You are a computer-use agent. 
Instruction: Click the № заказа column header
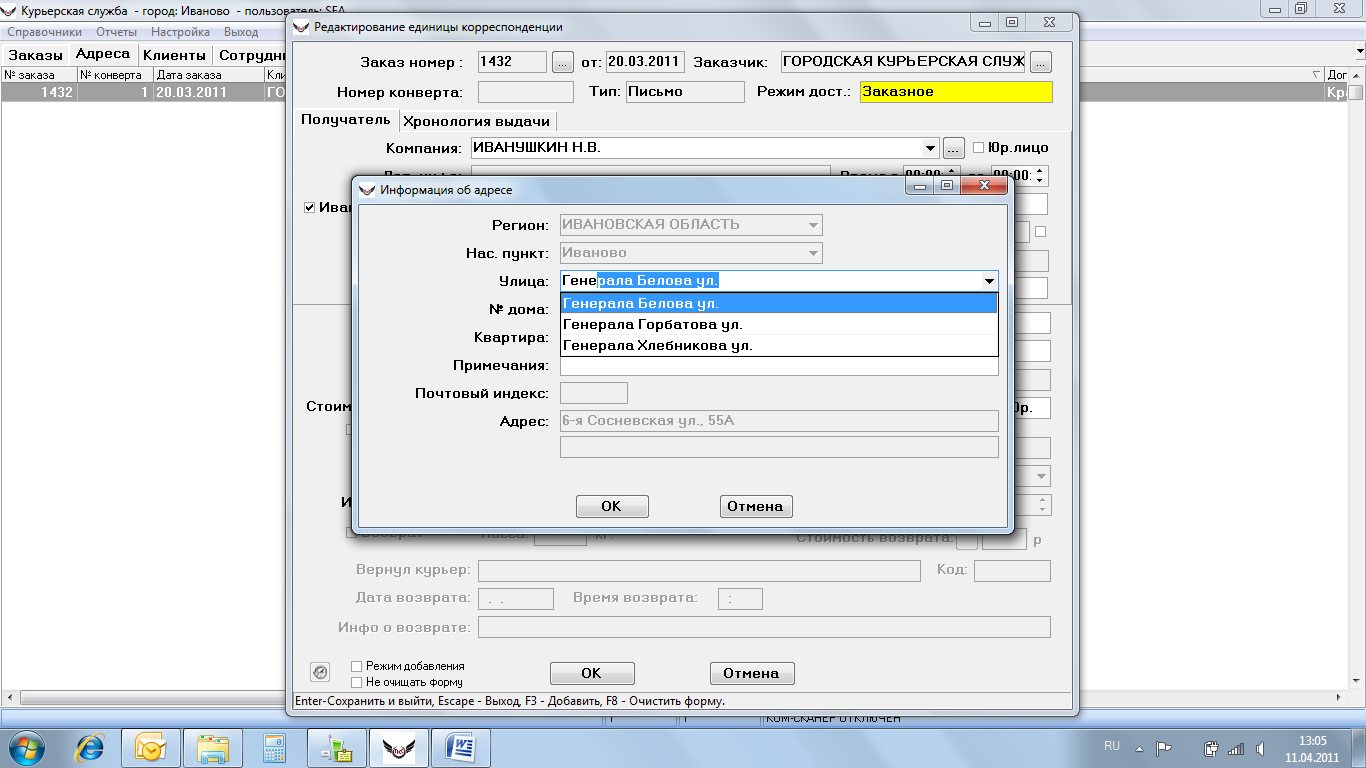(x=39, y=75)
